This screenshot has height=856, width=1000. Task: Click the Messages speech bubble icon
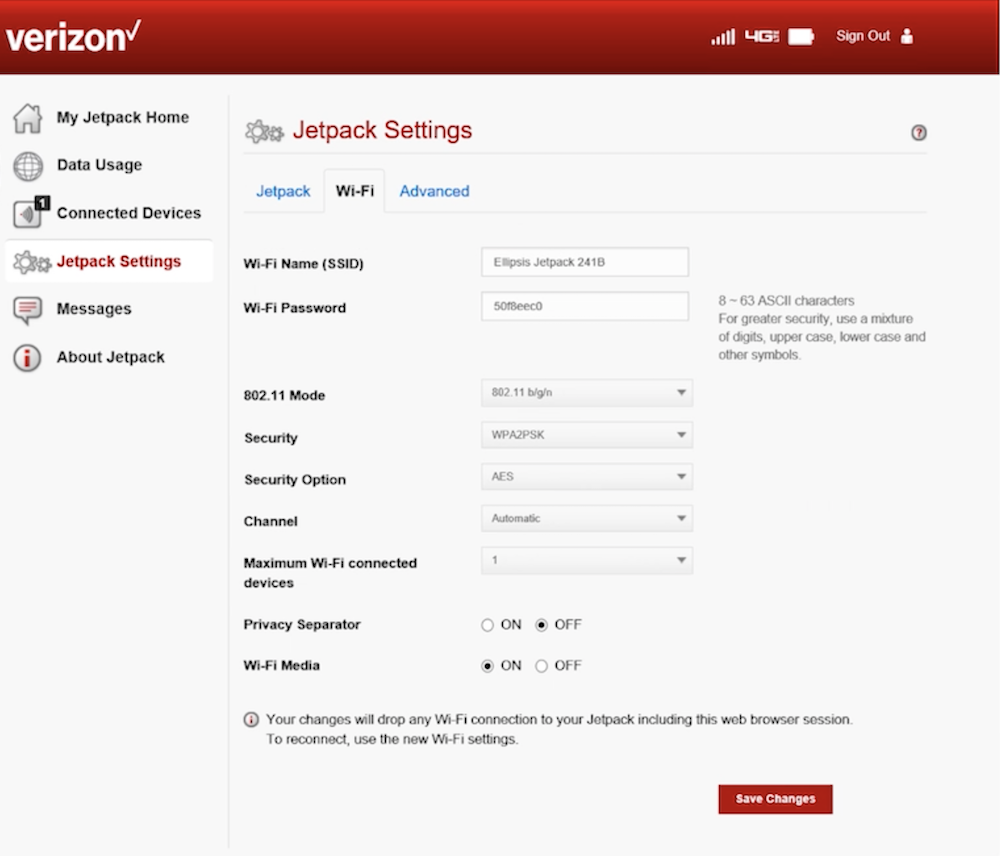[27, 310]
